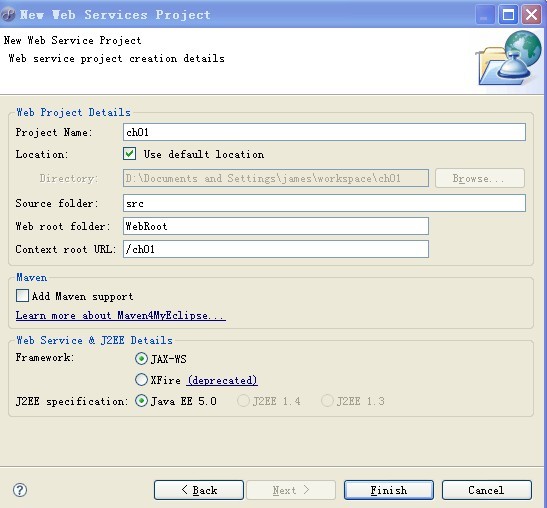This screenshot has width=547, height=508.
Task: Click the Web root folder field
Action: [x=276, y=226]
